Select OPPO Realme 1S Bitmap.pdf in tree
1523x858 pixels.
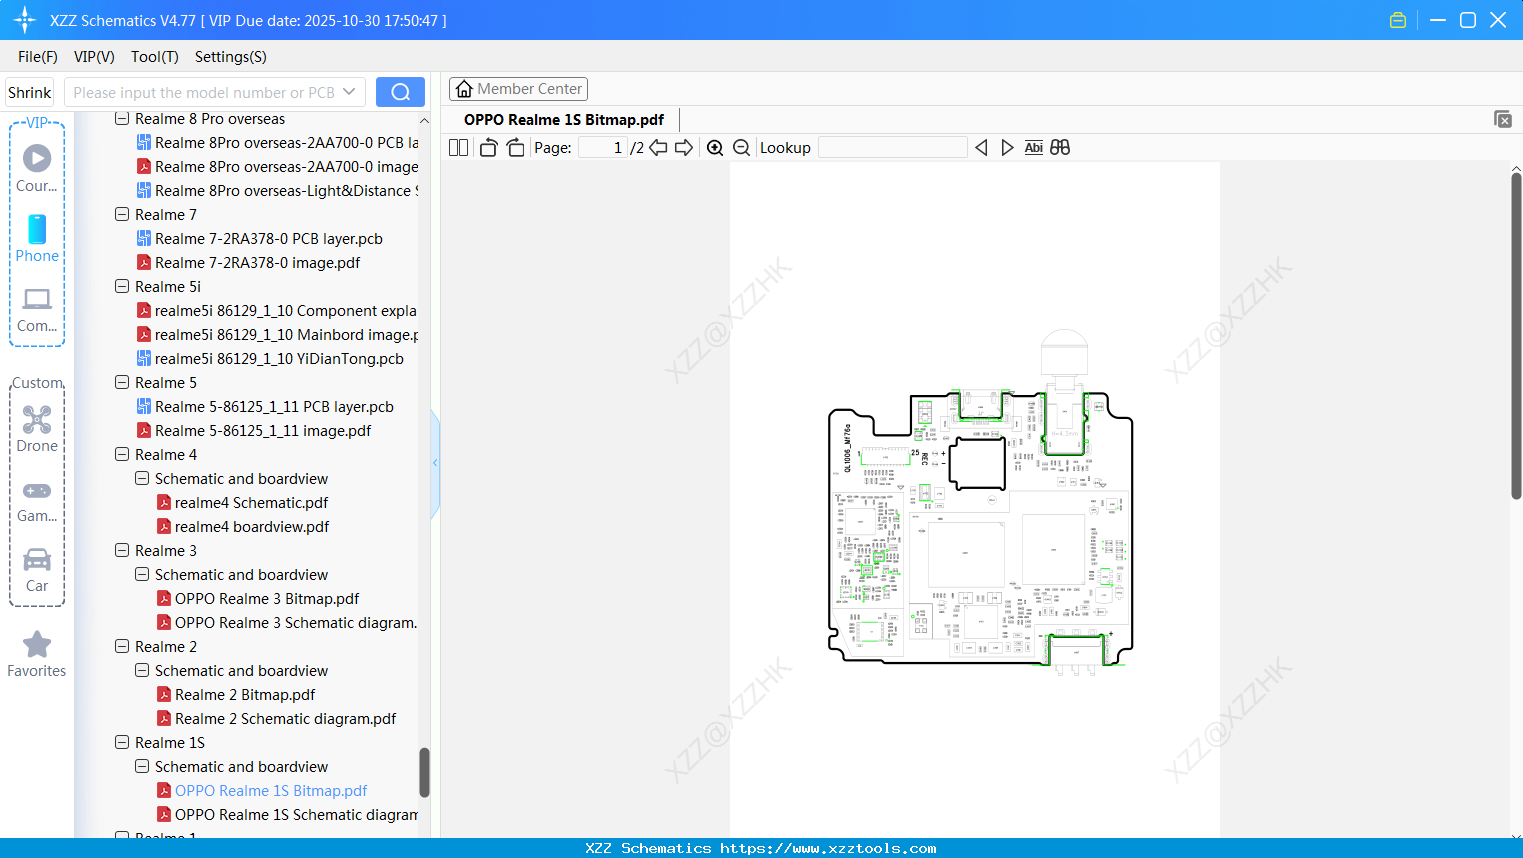[x=262, y=791]
